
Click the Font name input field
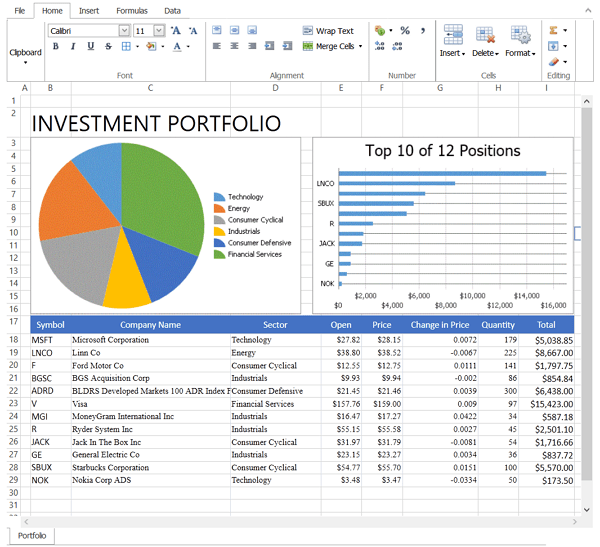tap(83, 31)
